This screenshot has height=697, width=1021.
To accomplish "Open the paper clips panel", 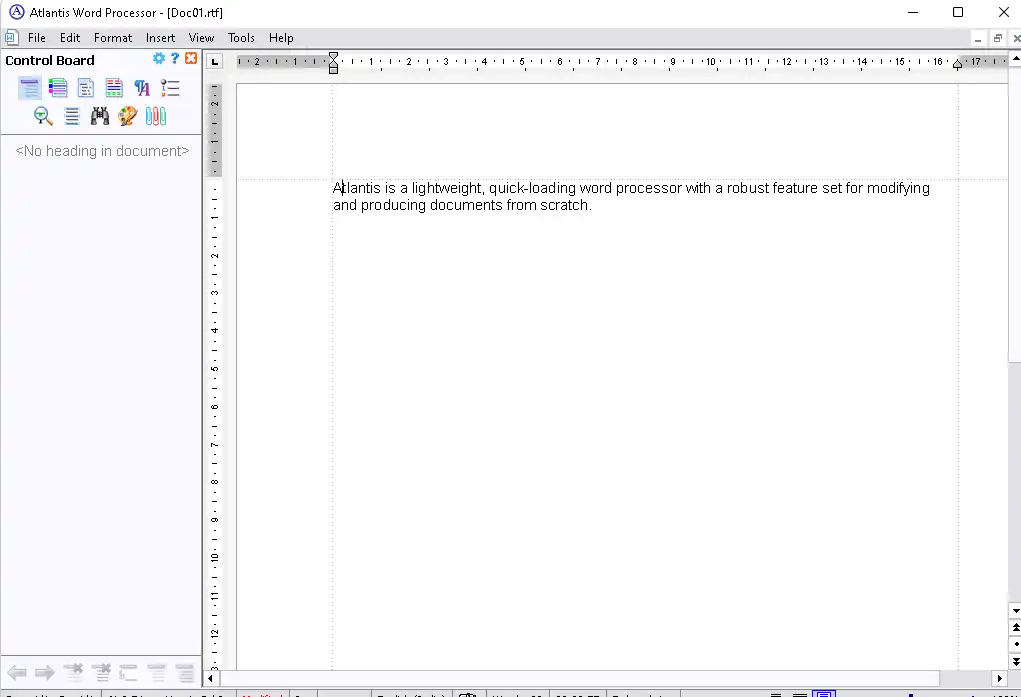I will pyautogui.click(x=155, y=116).
